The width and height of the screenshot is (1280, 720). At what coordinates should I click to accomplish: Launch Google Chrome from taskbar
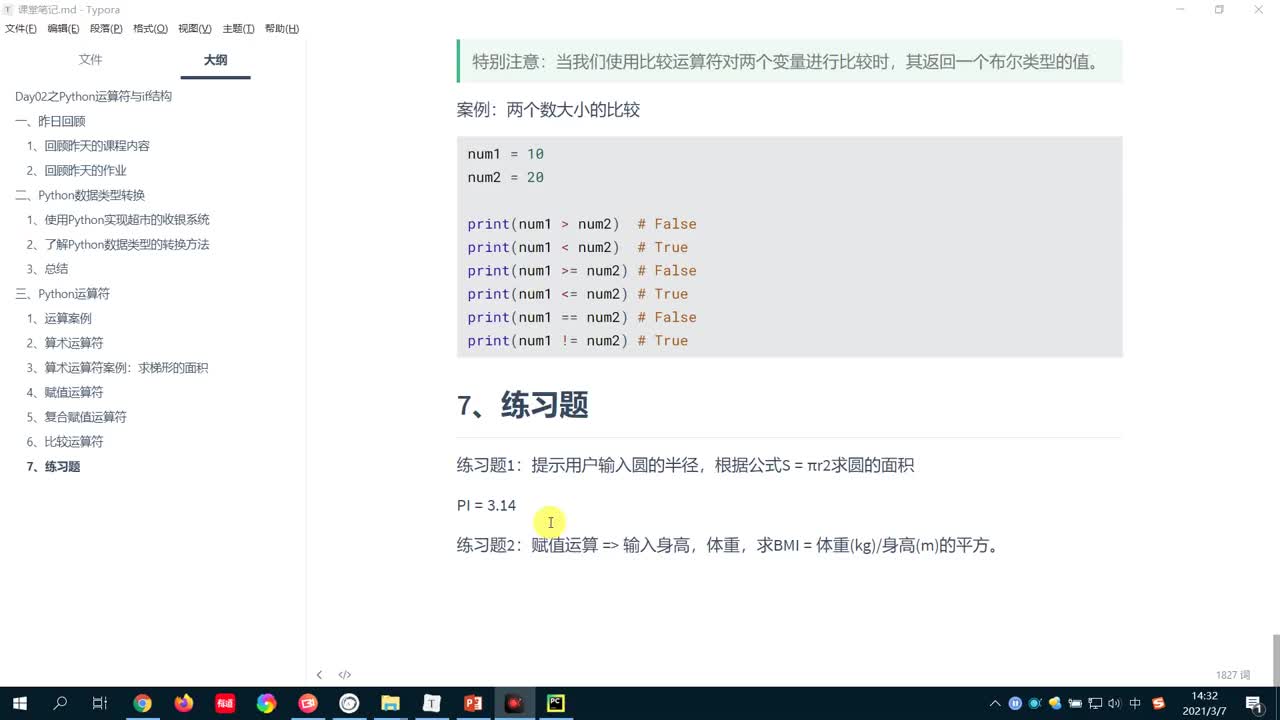(142, 703)
